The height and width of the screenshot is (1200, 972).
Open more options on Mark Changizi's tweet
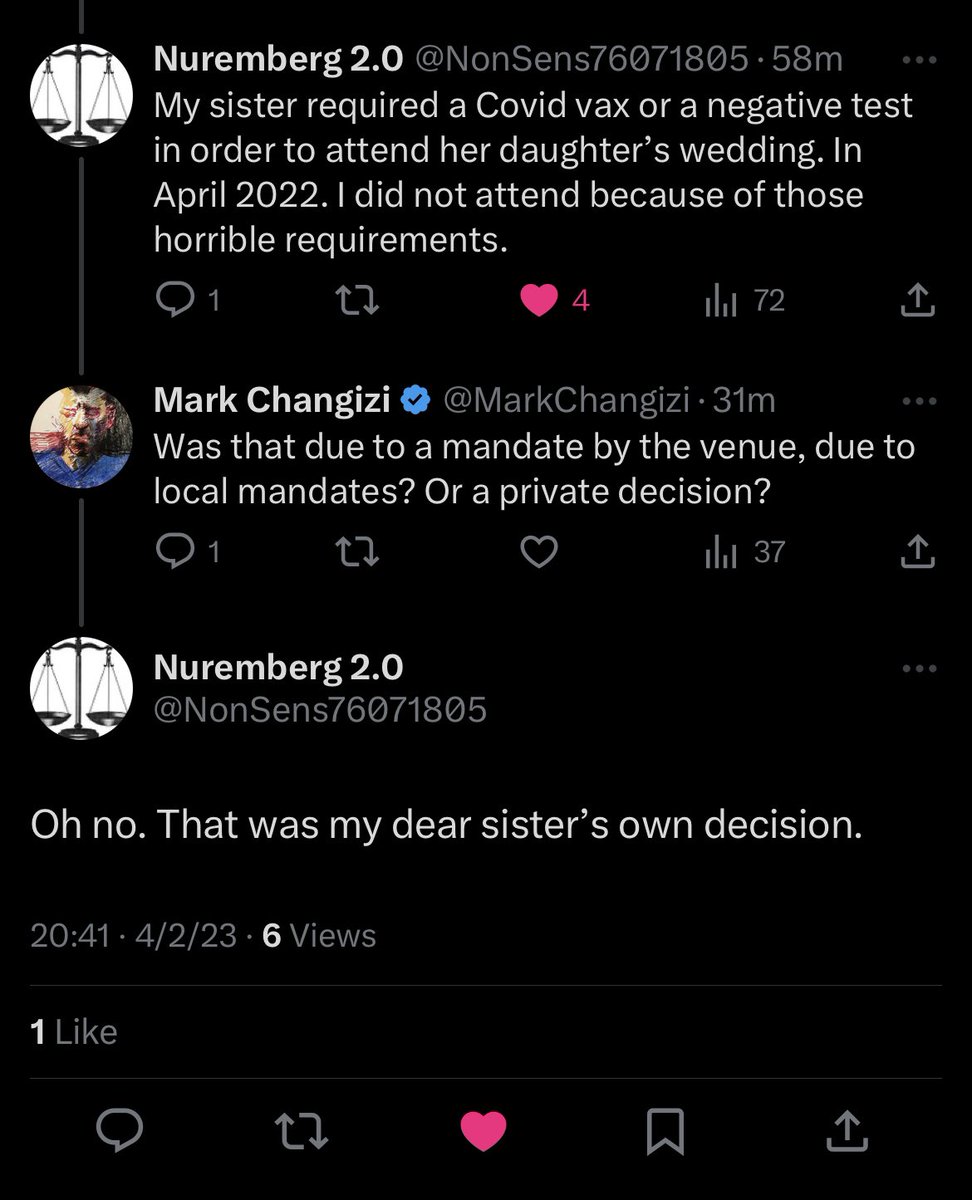[x=917, y=402]
